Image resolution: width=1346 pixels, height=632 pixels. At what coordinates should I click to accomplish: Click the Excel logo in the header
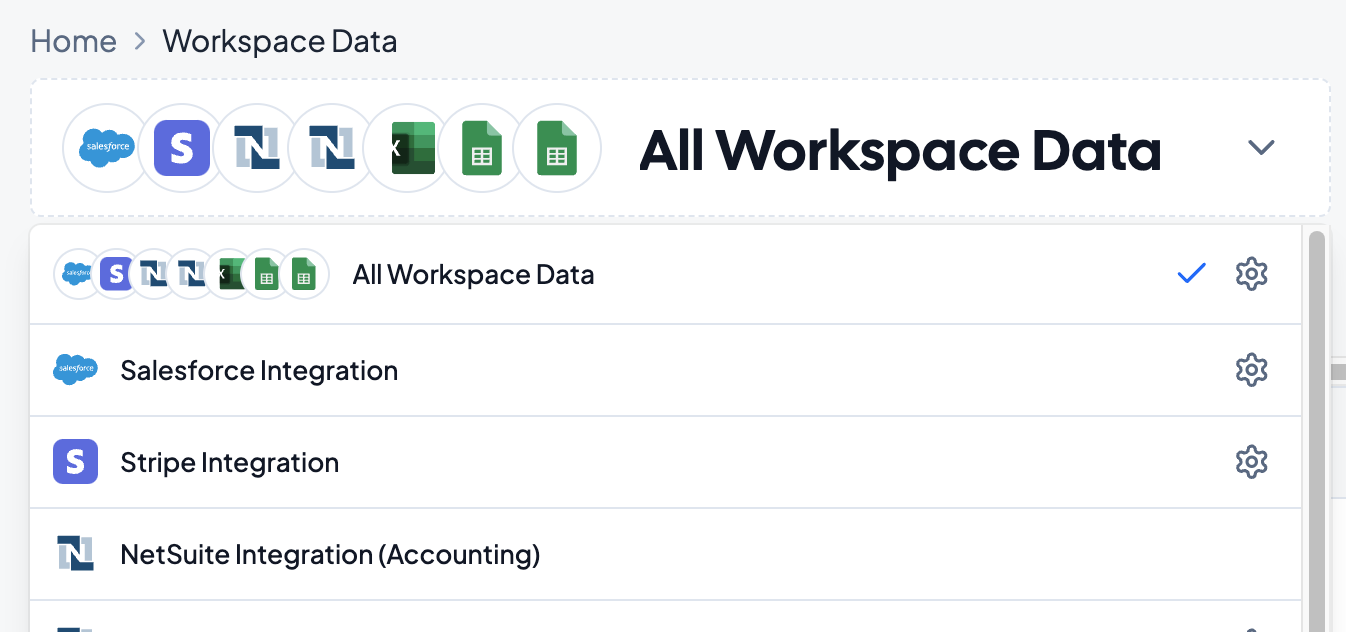pos(406,148)
